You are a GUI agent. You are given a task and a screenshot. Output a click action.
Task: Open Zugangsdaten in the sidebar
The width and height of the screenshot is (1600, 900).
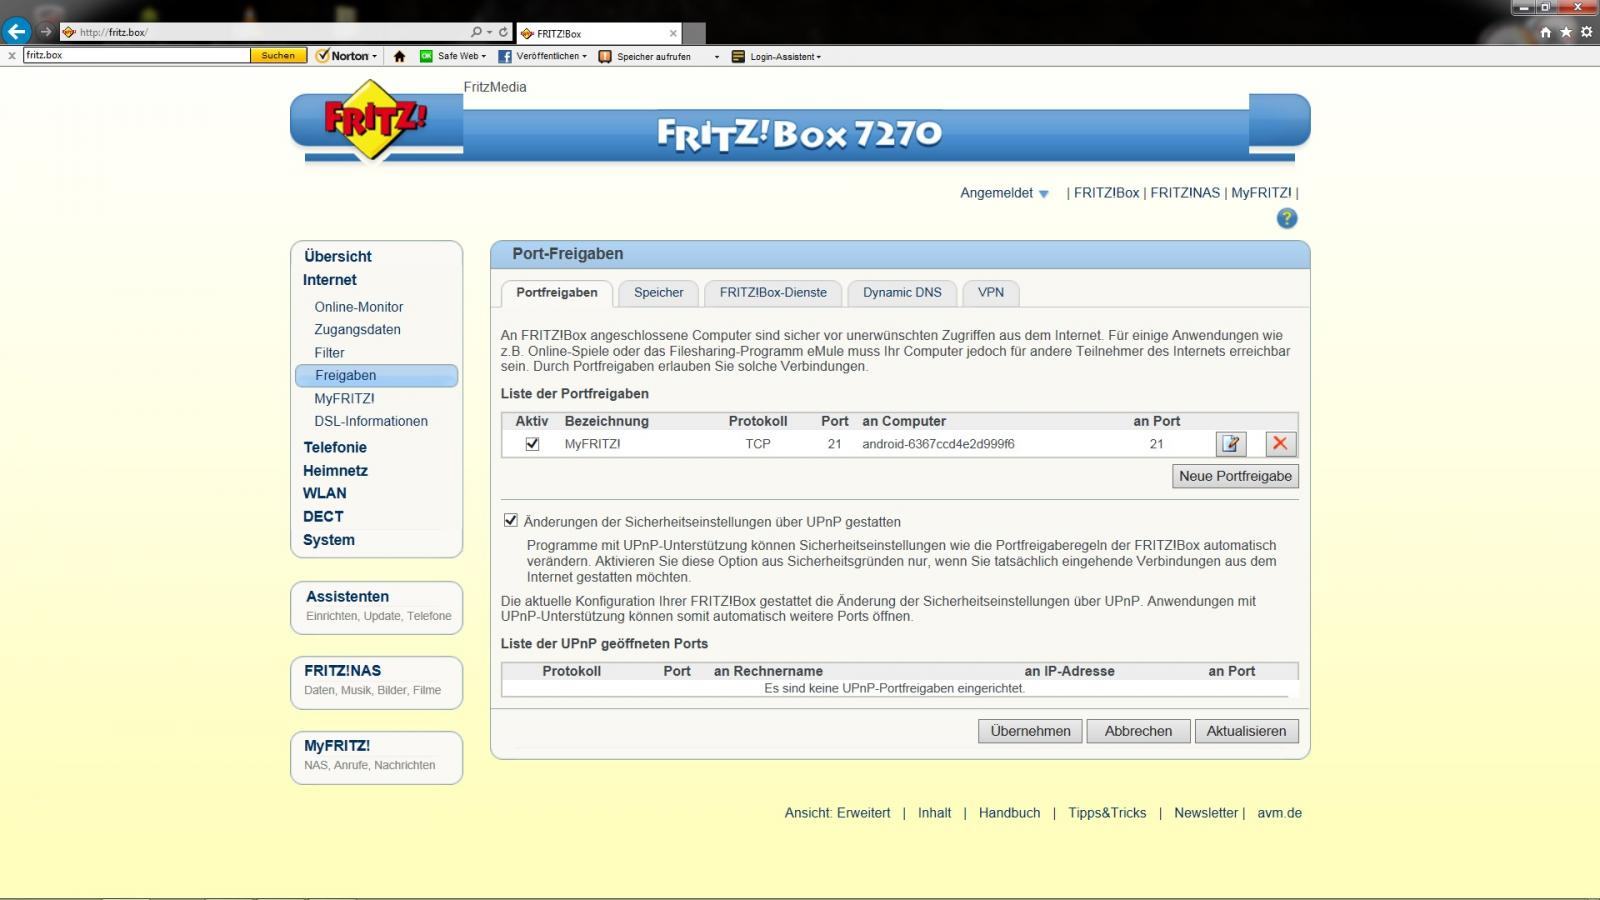[357, 330]
